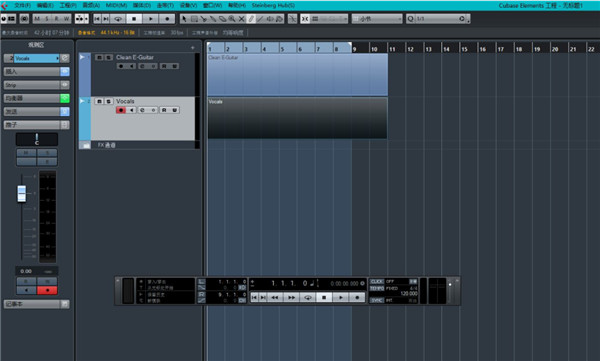The width and height of the screenshot is (600, 361).
Task: Add a track with plus icon
Action: pyautogui.click(x=192, y=47)
